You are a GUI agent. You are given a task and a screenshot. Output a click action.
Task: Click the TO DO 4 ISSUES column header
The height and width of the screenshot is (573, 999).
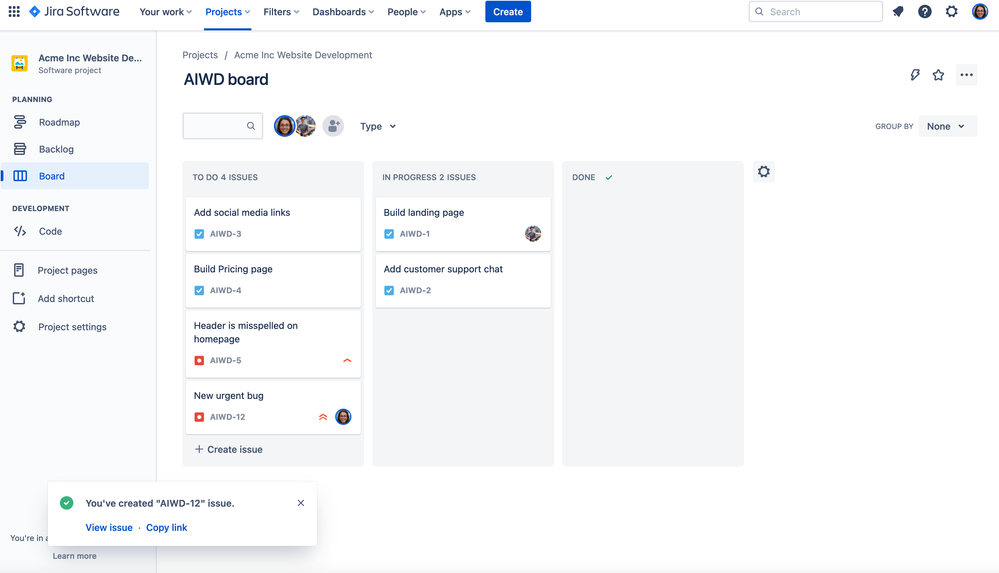coord(225,177)
